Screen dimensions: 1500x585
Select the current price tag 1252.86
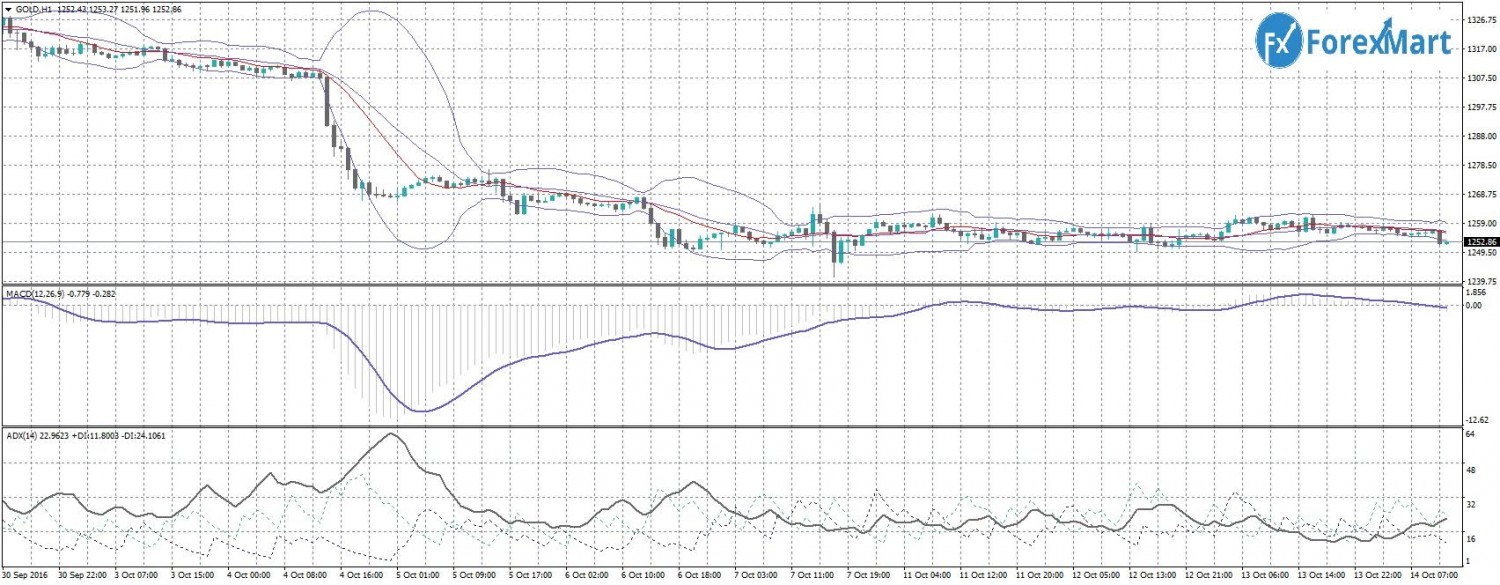point(1480,242)
